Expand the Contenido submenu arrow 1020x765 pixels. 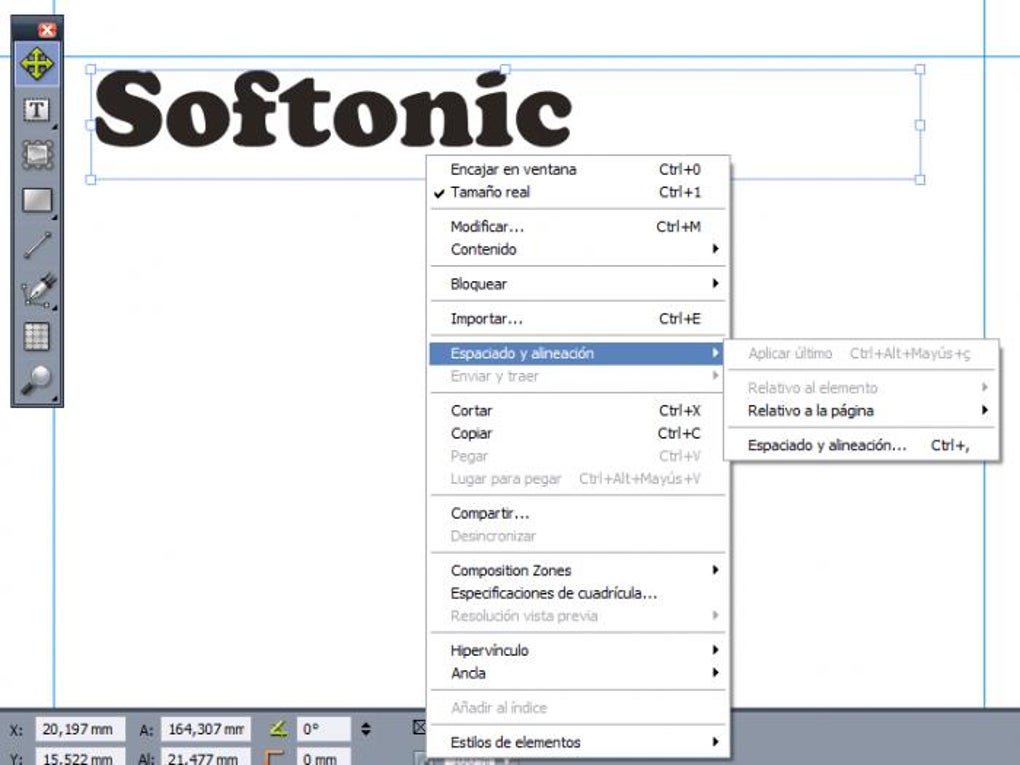tap(715, 249)
